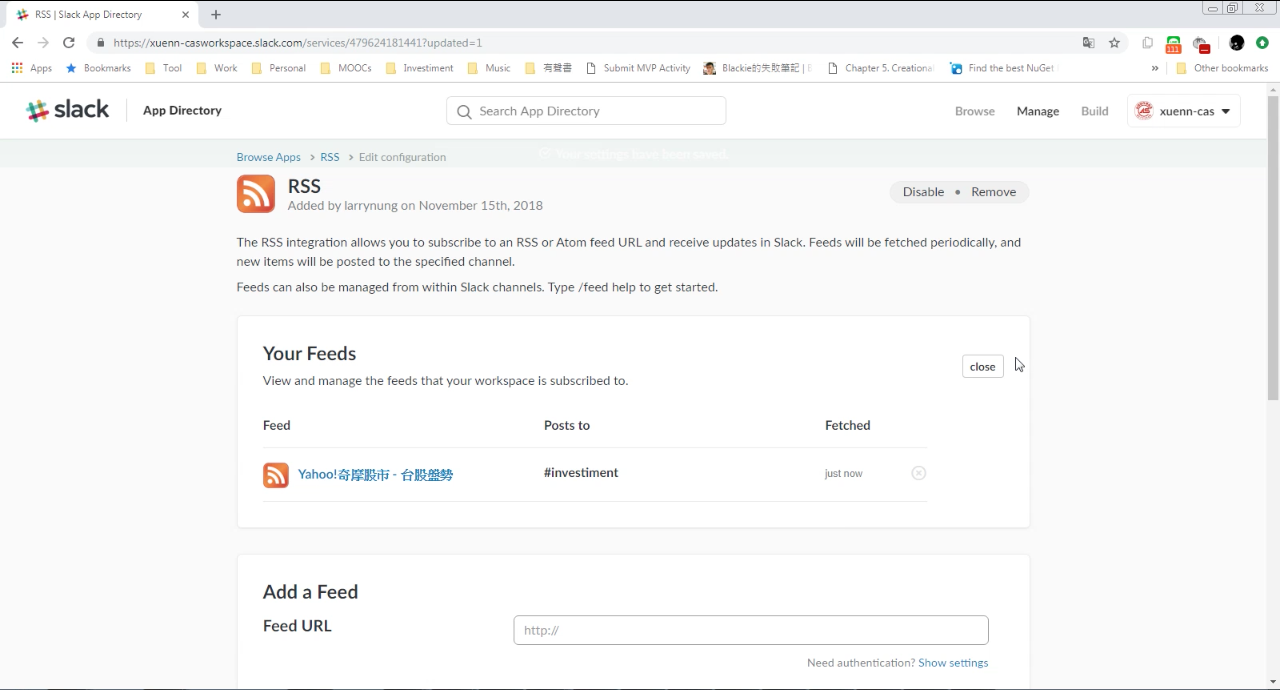Click Disable for the RSS integration

923,192
